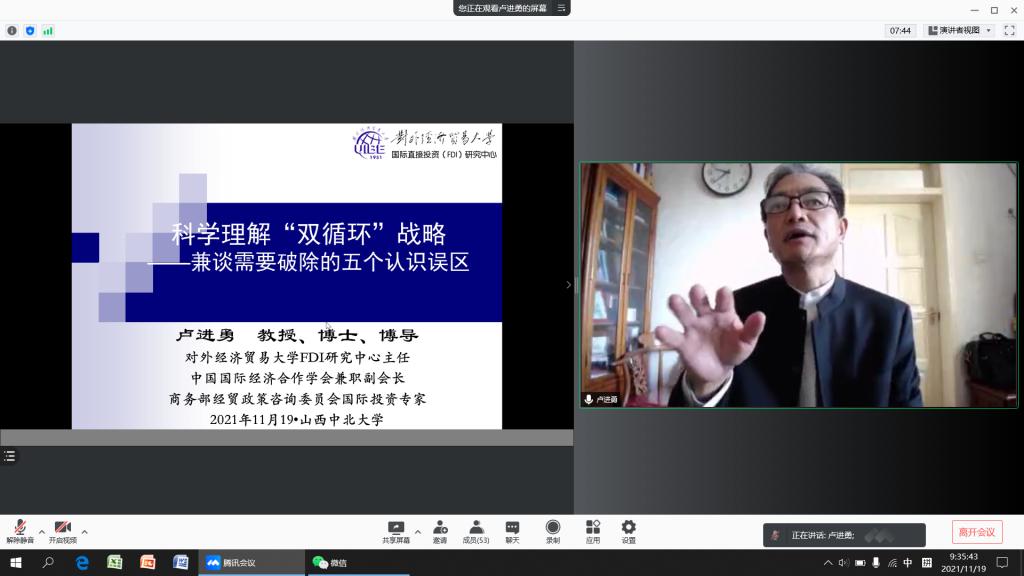Turn on the camera (开启视频)
This screenshot has width=1024, height=576.
pyautogui.click(x=62, y=530)
